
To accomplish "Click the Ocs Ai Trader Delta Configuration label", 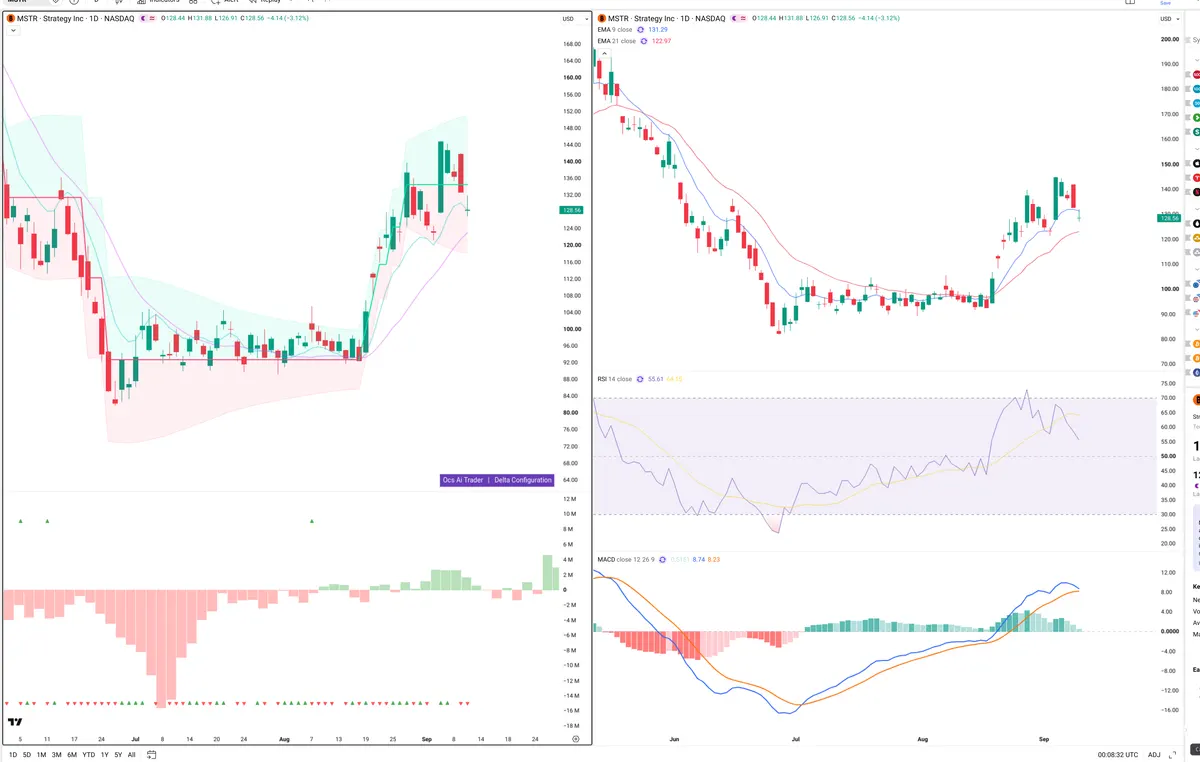I will (x=497, y=480).
